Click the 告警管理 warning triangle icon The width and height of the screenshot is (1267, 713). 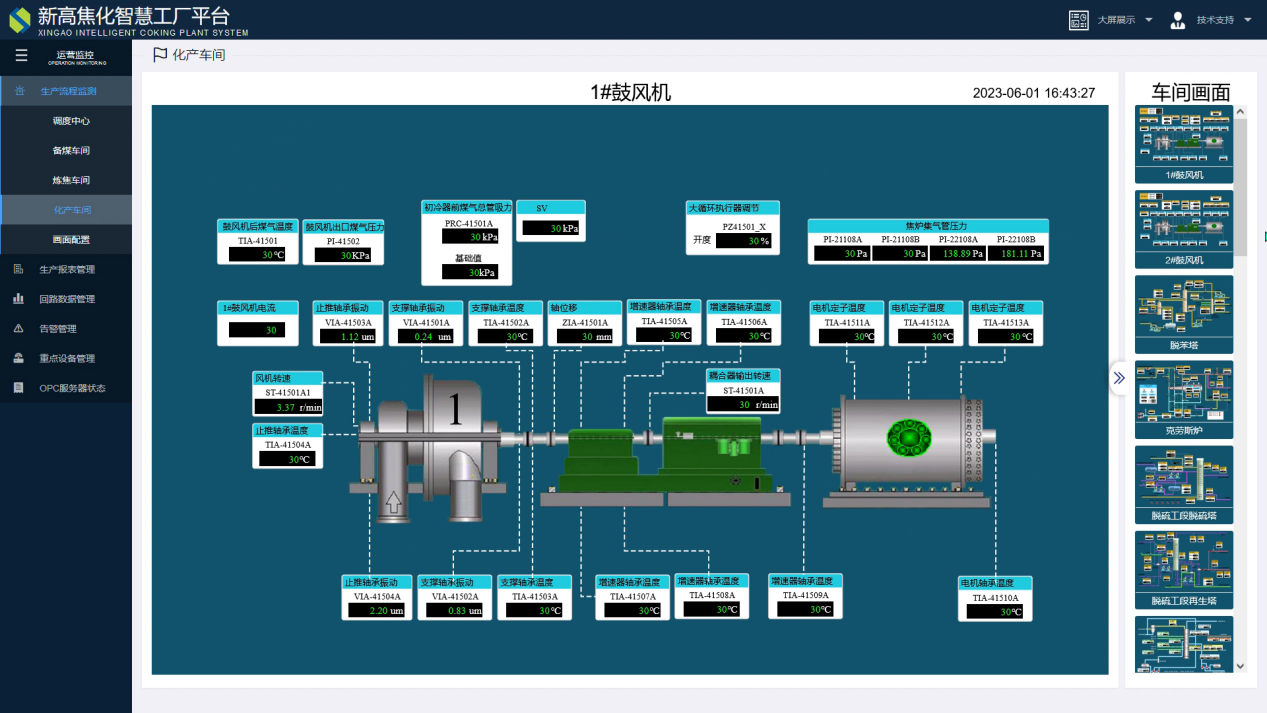(18, 329)
